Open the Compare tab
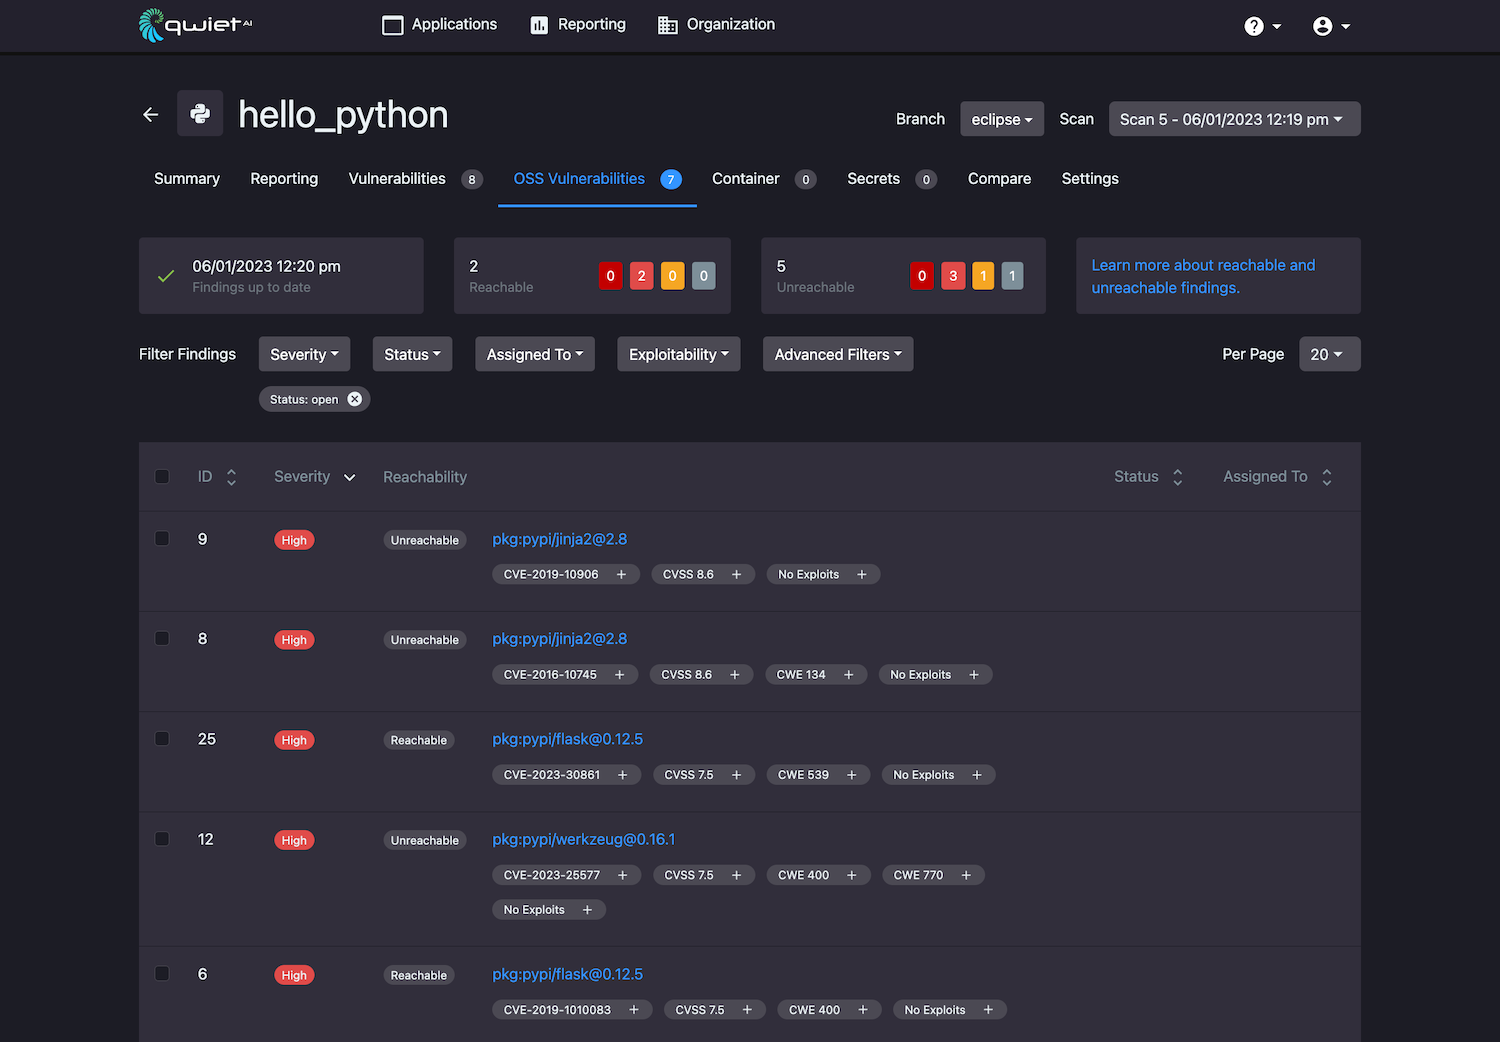 [999, 179]
